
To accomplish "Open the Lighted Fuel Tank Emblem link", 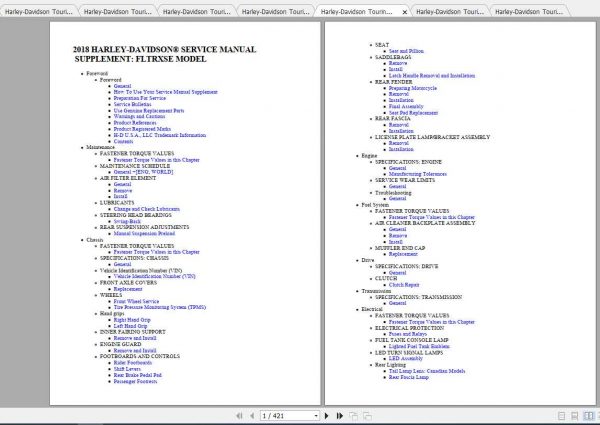I will [419, 346].
